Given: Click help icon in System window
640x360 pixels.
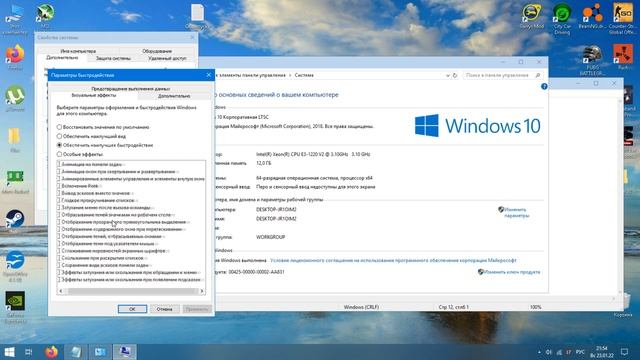Looking at the screenshot, I should 544,87.
